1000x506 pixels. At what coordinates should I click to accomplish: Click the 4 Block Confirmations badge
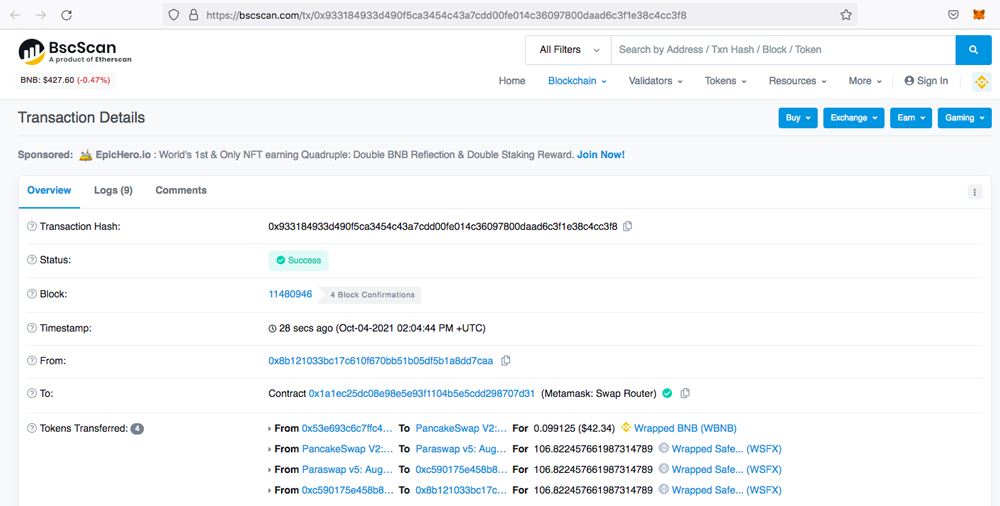click(370, 295)
